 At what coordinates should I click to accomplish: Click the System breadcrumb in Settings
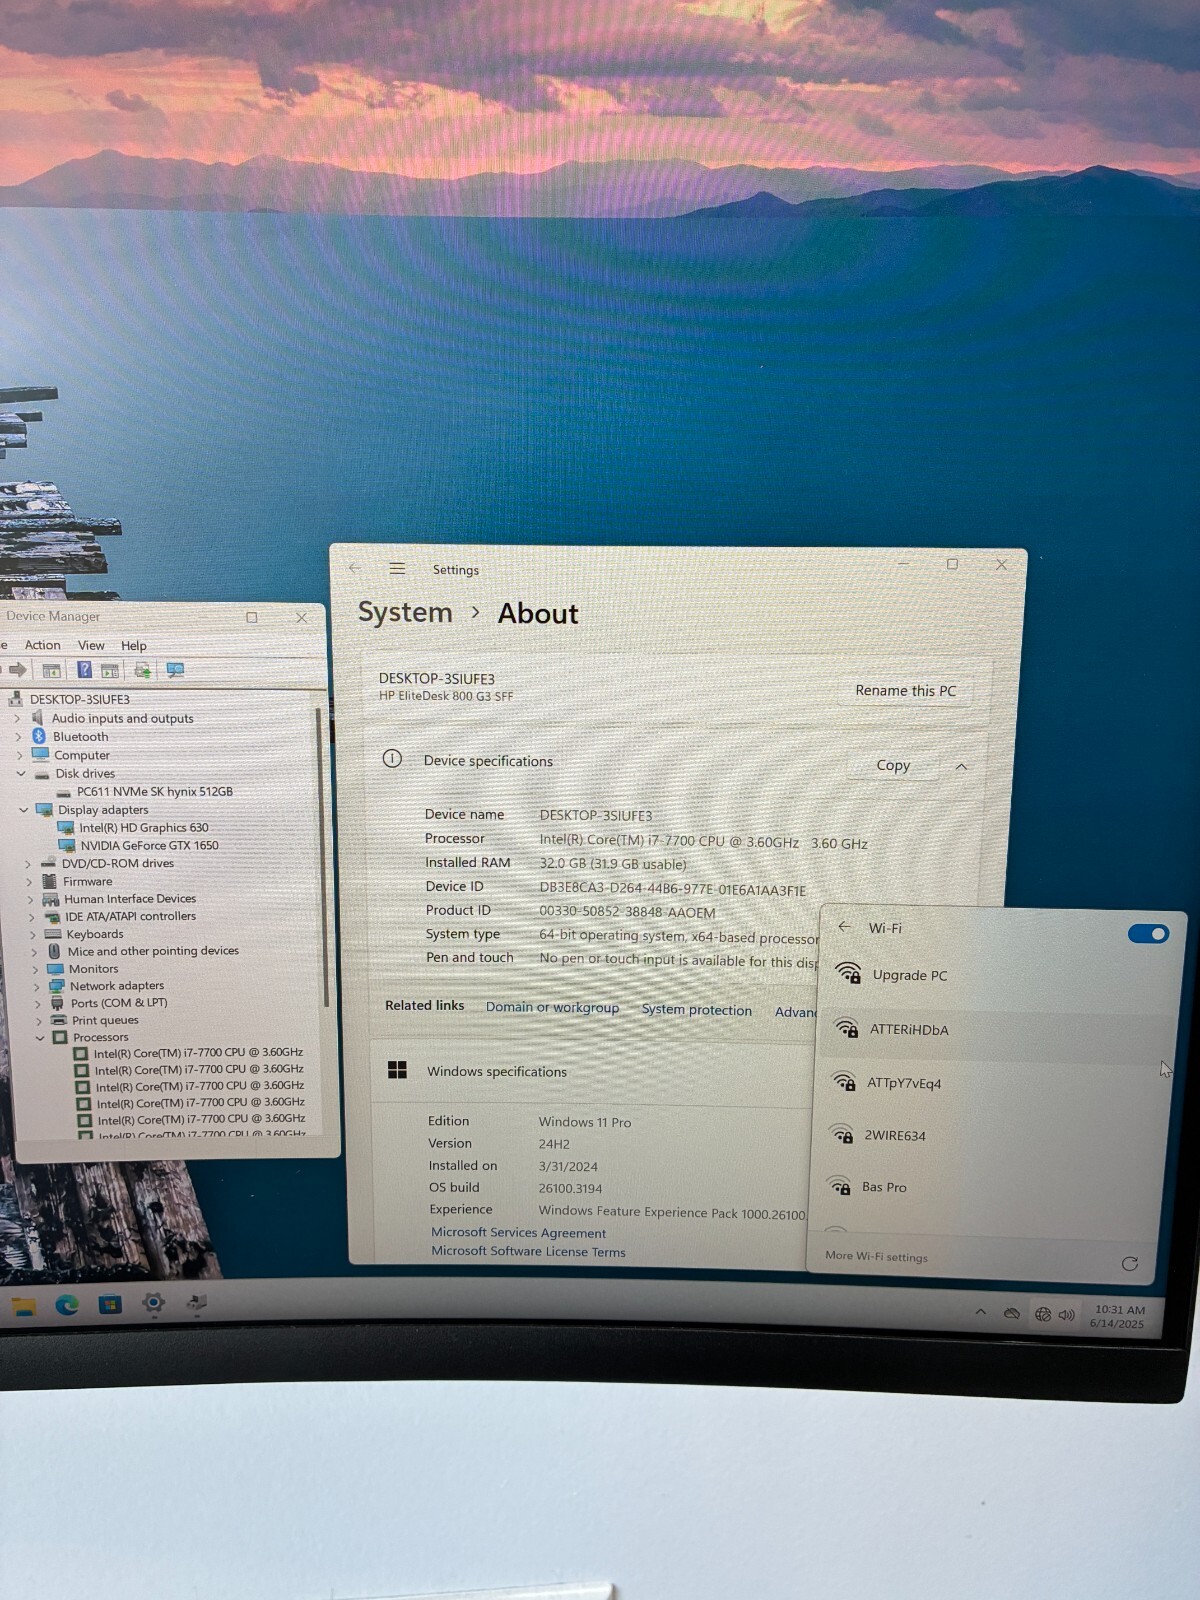(405, 612)
